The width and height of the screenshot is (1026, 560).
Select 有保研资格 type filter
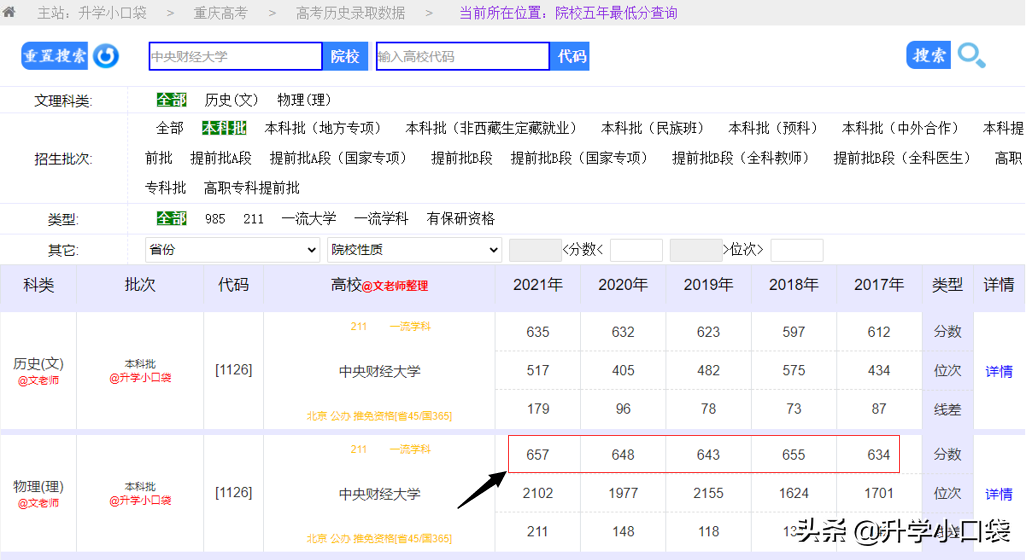pyautogui.click(x=461, y=219)
